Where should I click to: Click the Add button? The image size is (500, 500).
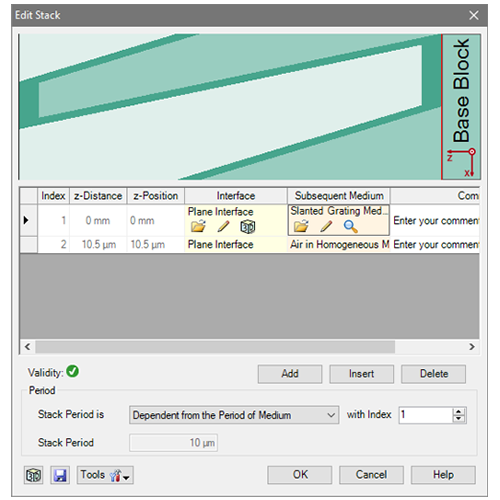[290, 374]
